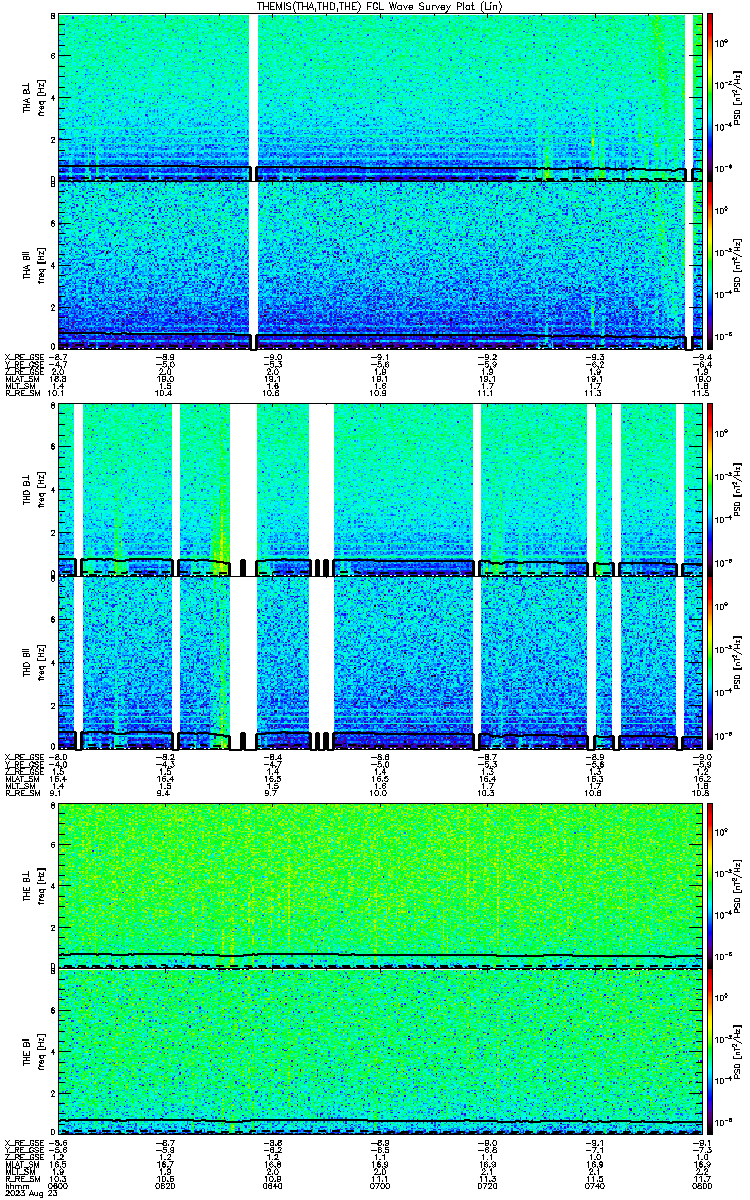Screen dimensions: 750x1200
Task: Click the color bar beside THA B-parallel panel
Action: 711,266
